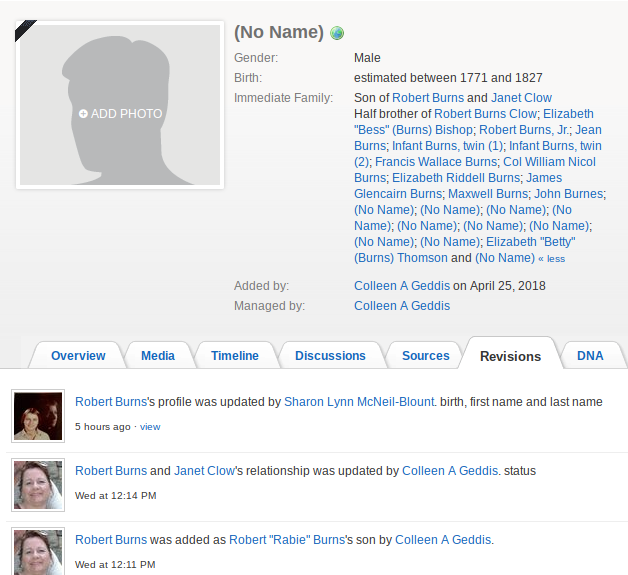Select the Sources tab
This screenshot has height=575, width=628.
click(x=426, y=356)
